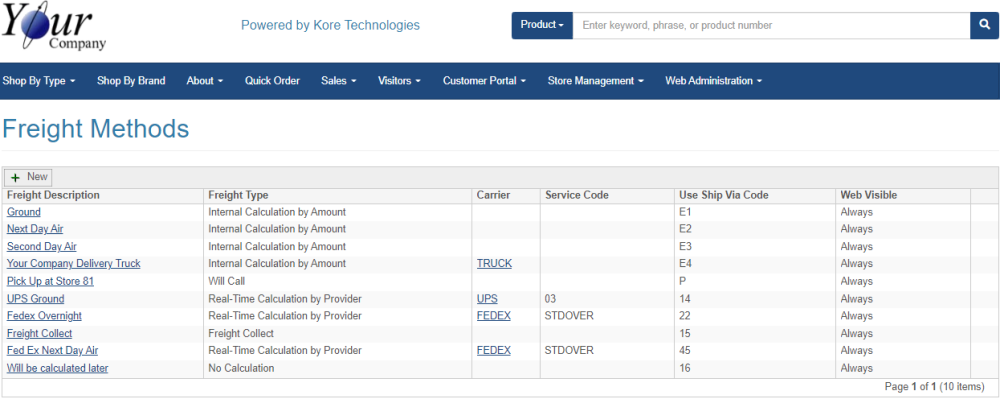This screenshot has width=1000, height=399.
Task: Add a new freight method with plus button
Action: point(28,177)
